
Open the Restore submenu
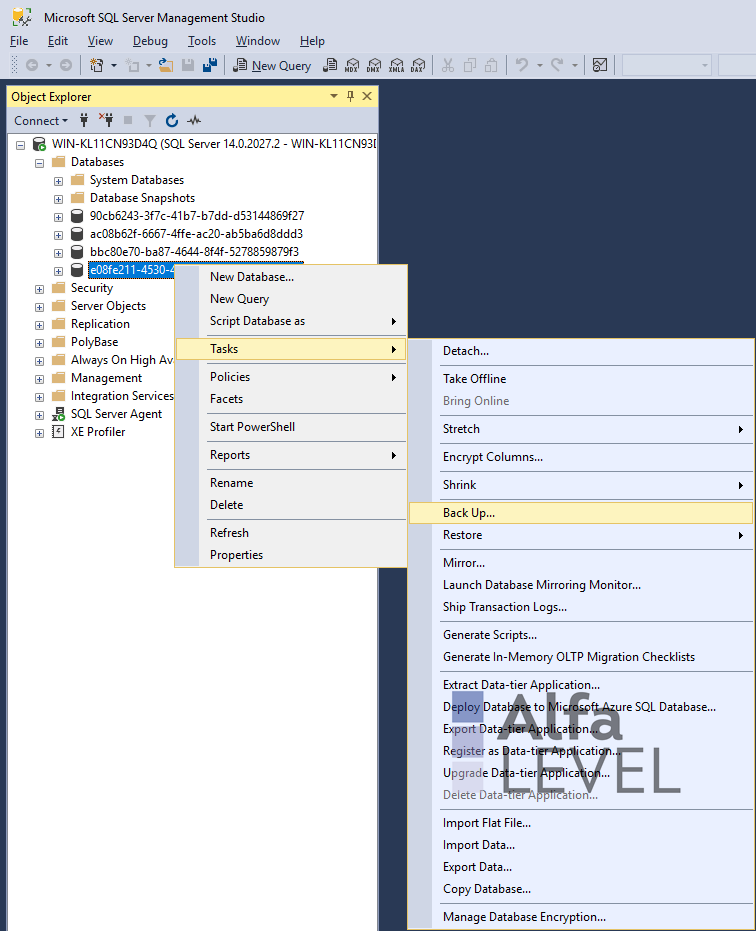581,535
